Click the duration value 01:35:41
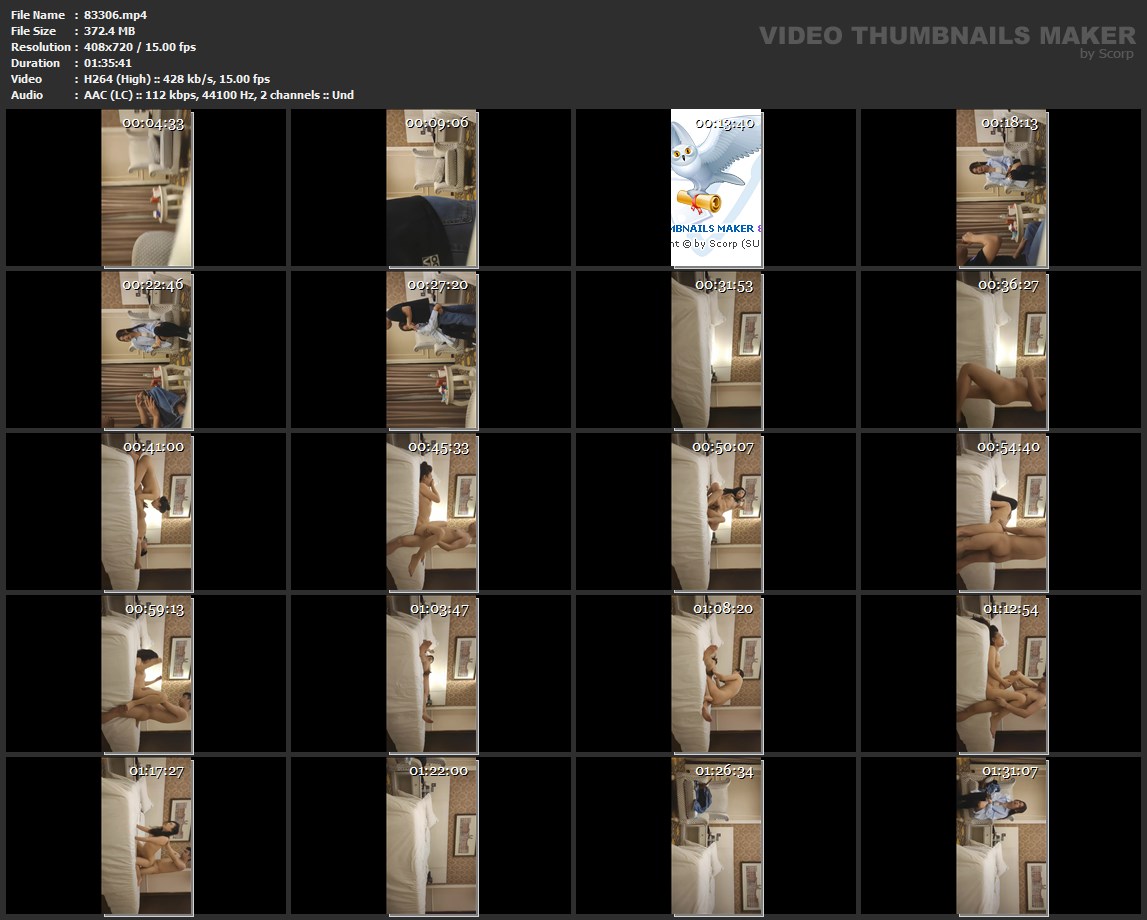1147x920 pixels. pos(108,63)
